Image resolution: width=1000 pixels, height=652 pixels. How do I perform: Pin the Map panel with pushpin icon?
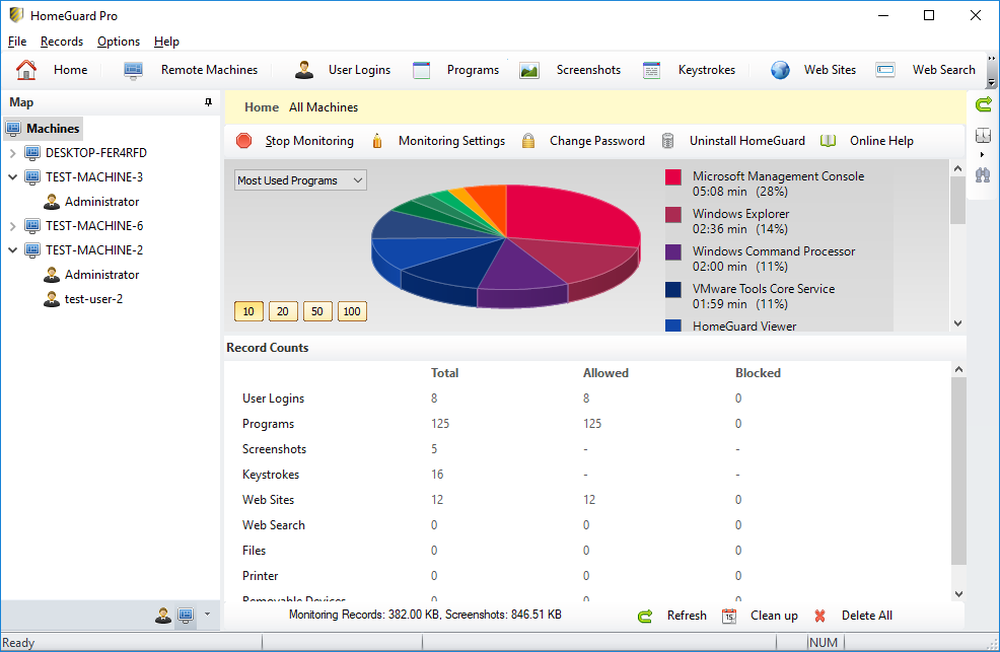pos(208,102)
